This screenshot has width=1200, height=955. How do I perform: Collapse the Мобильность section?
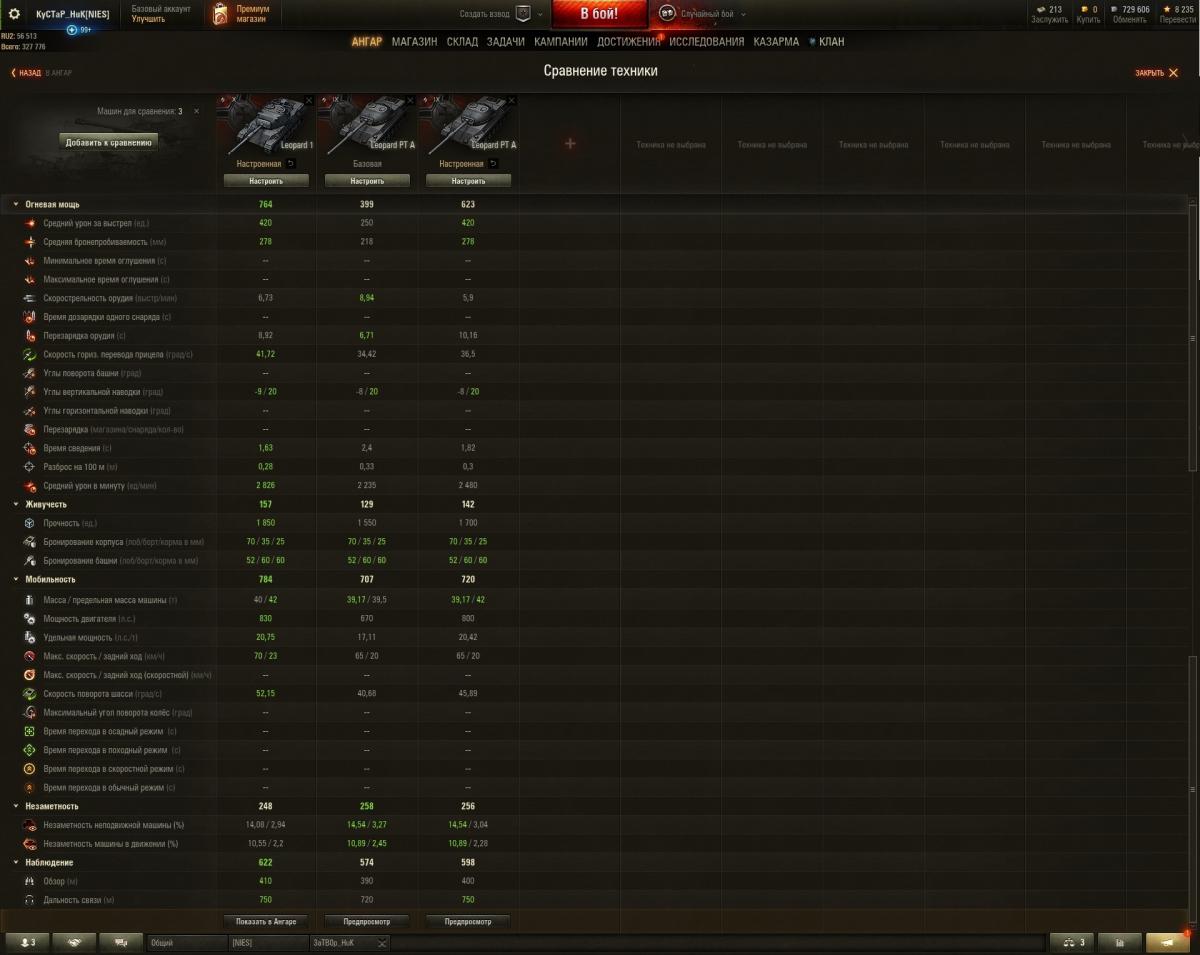[15, 579]
